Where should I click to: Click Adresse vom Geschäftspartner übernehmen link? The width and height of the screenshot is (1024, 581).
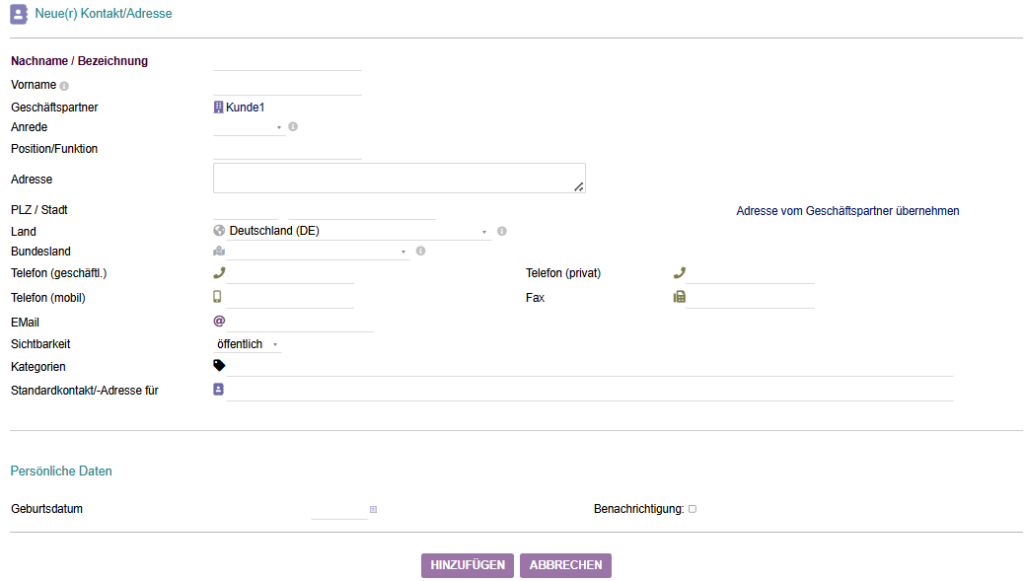[x=847, y=211]
